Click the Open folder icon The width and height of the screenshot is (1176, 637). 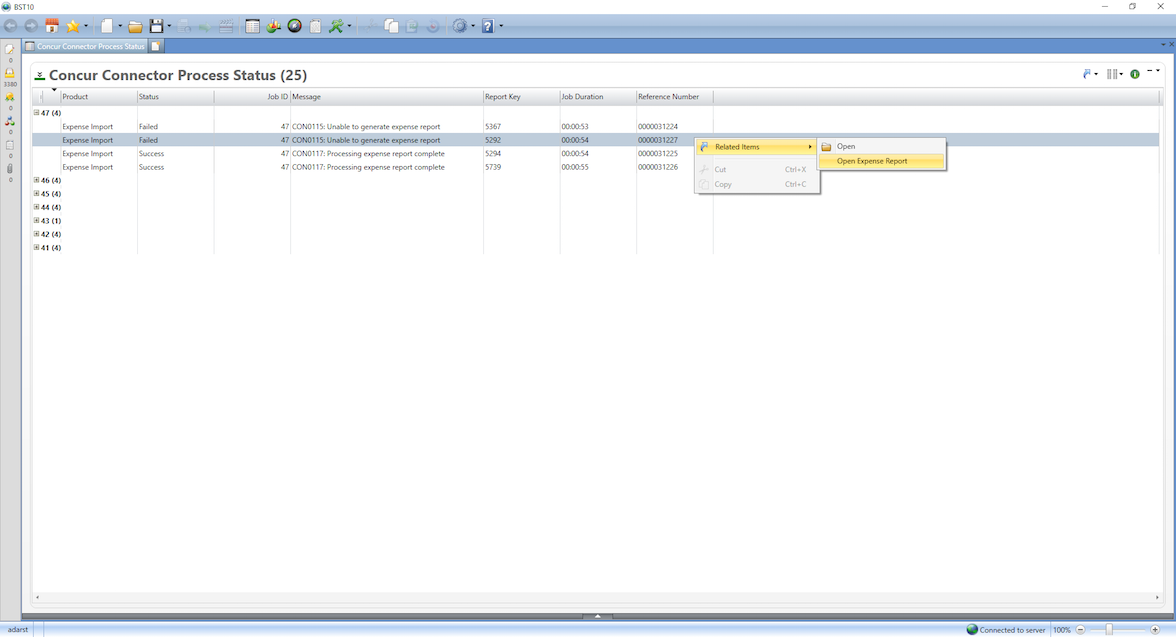coord(135,26)
